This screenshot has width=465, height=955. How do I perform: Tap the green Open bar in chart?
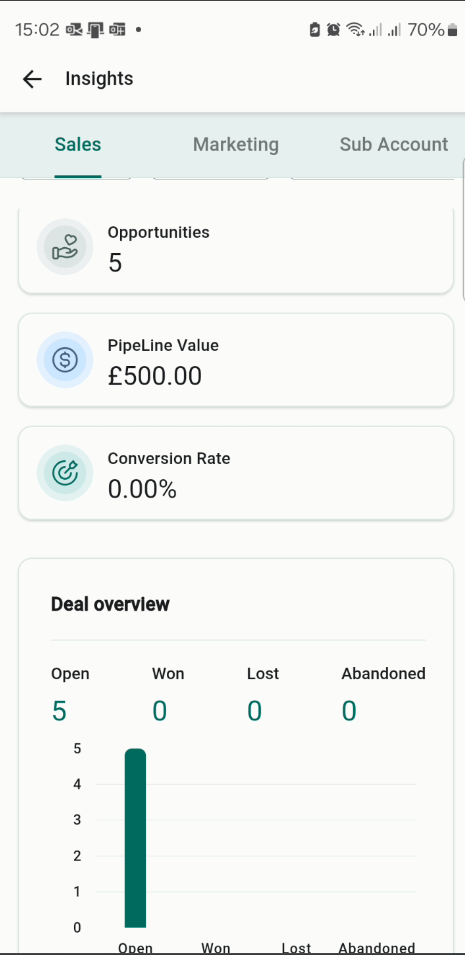coord(135,838)
